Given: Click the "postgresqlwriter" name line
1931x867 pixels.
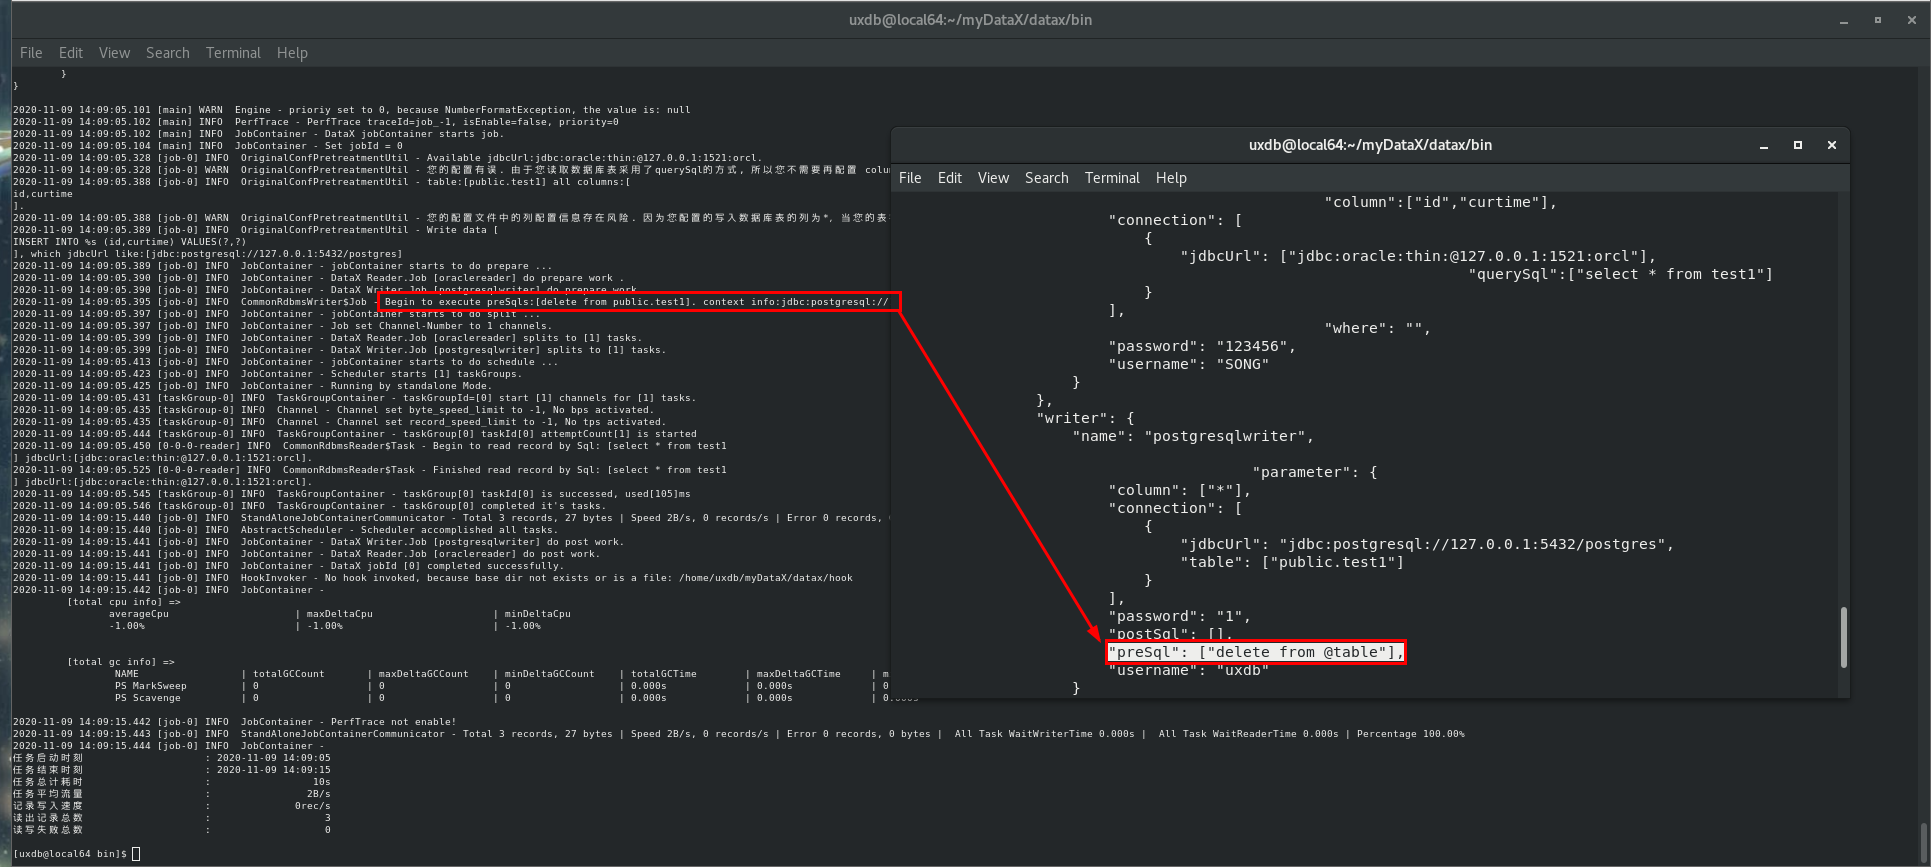Looking at the screenshot, I should tap(1193, 436).
